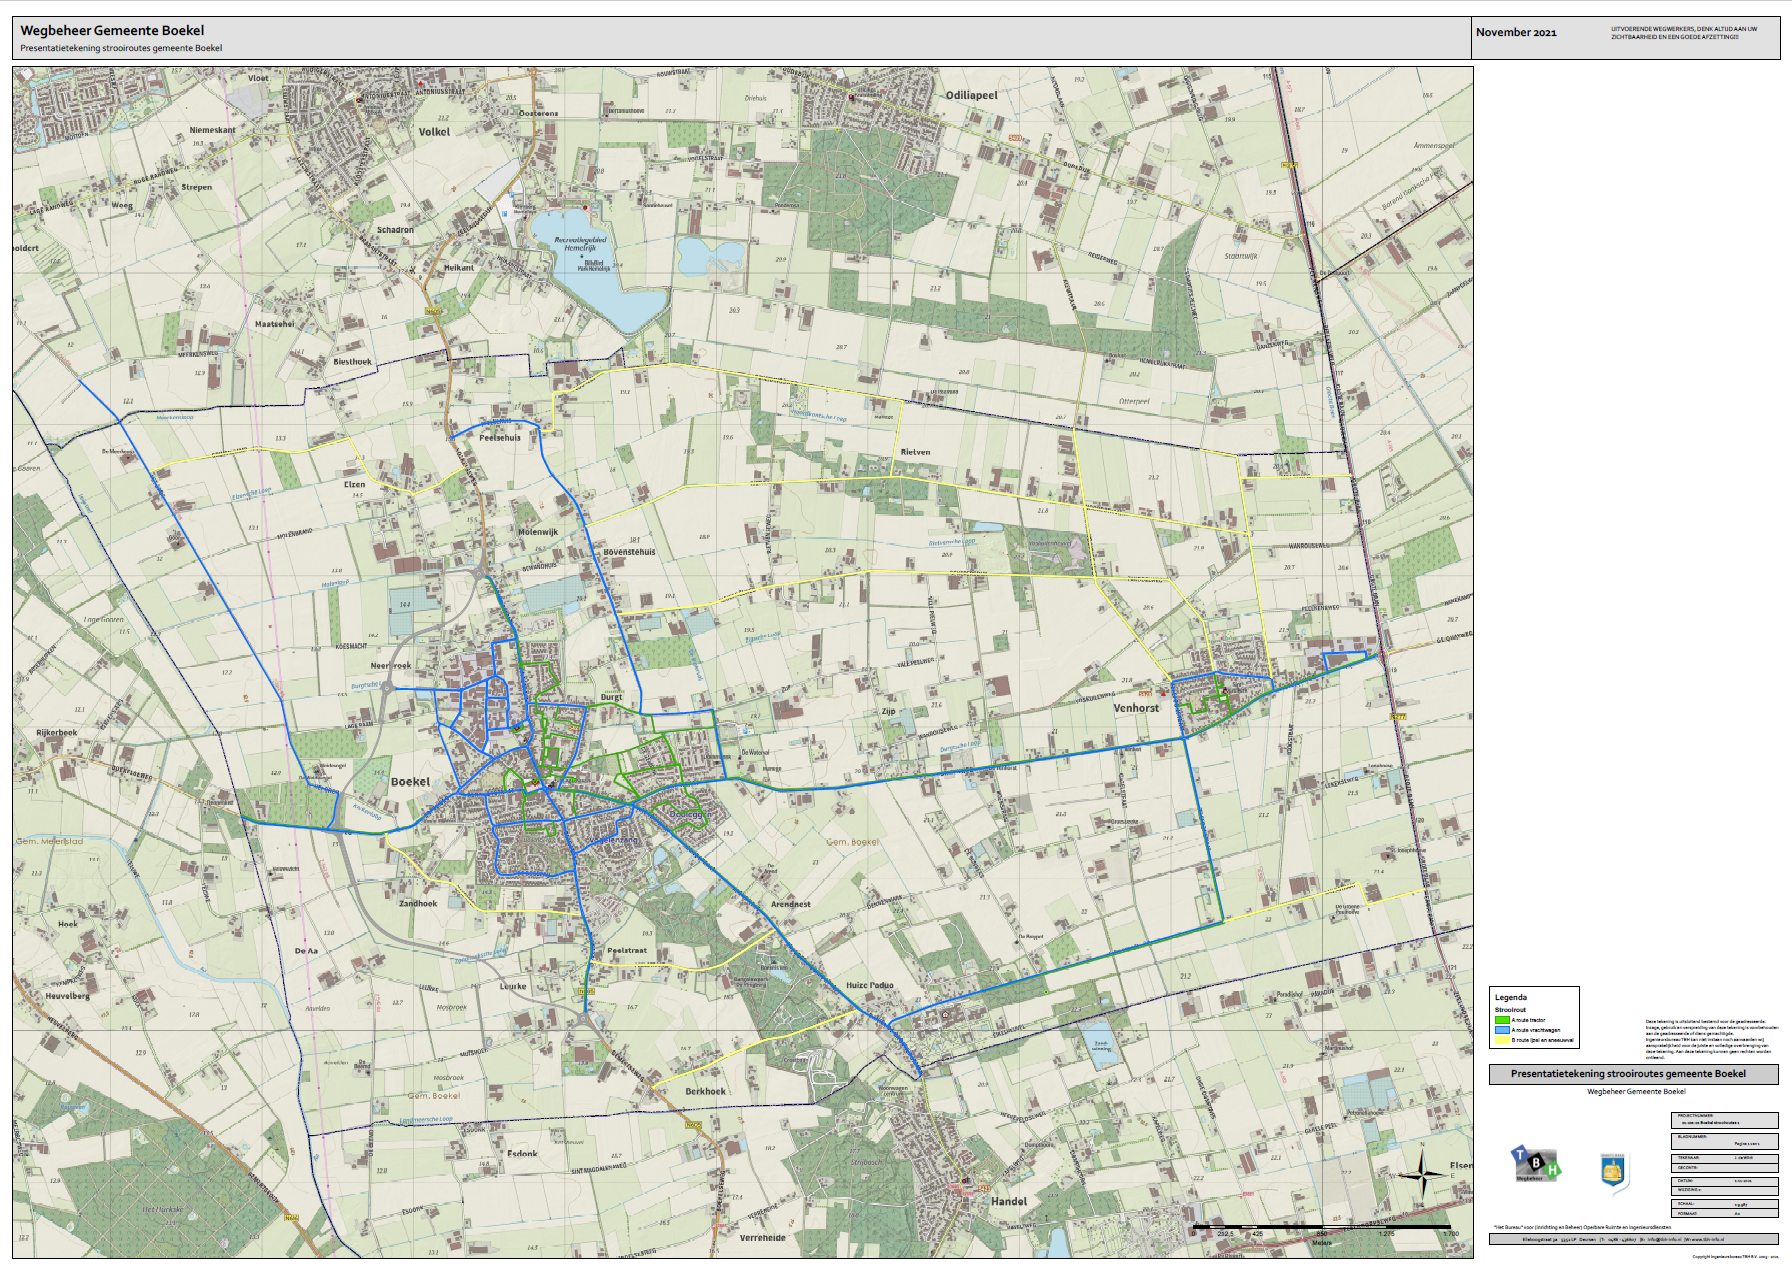The image size is (1792, 1271).
Task: Click the Presentatietekening title block banner
Action: [1633, 1074]
